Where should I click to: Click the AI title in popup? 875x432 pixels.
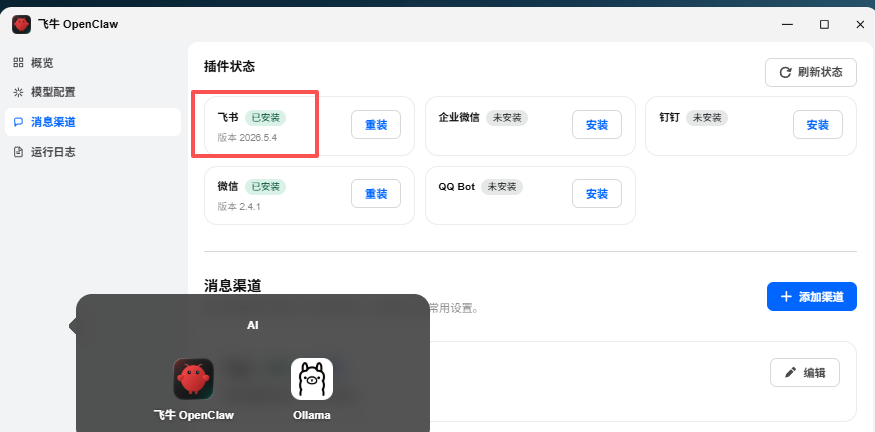(x=253, y=325)
